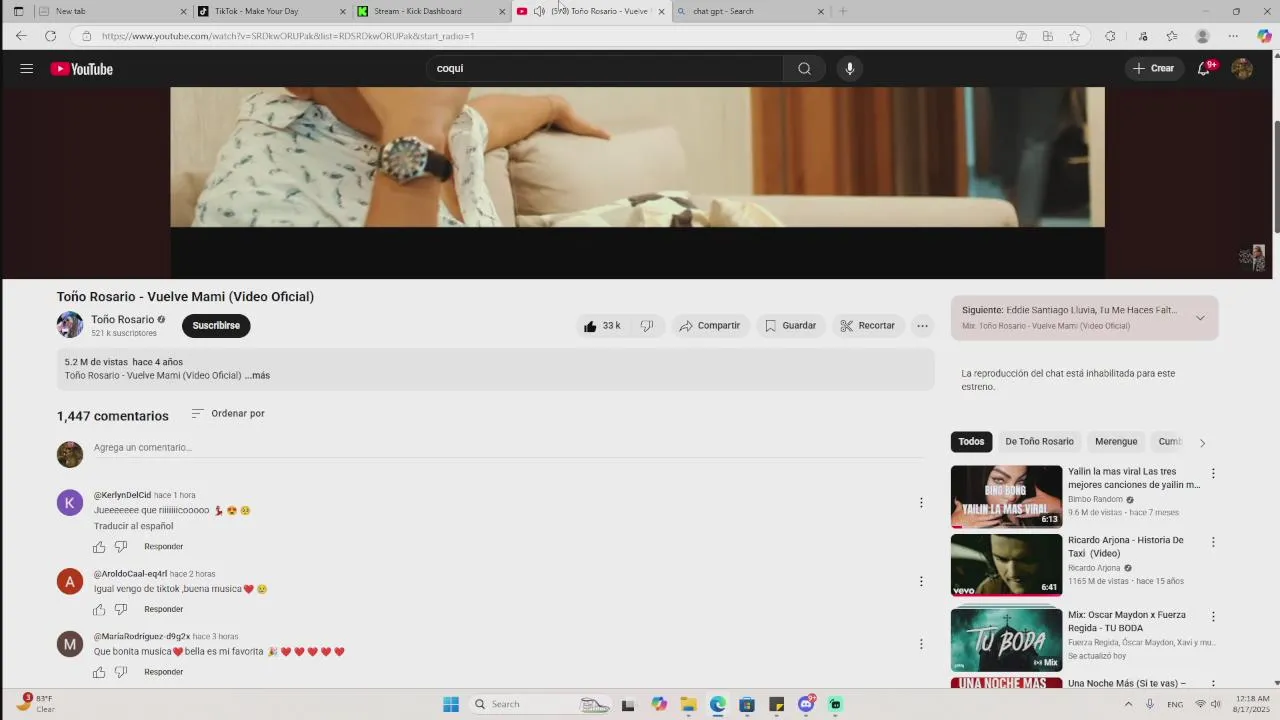The image size is (1280, 720).
Task: Open the Ricardo Arjona Historia de Taxi thumbnail
Action: coord(1006,565)
